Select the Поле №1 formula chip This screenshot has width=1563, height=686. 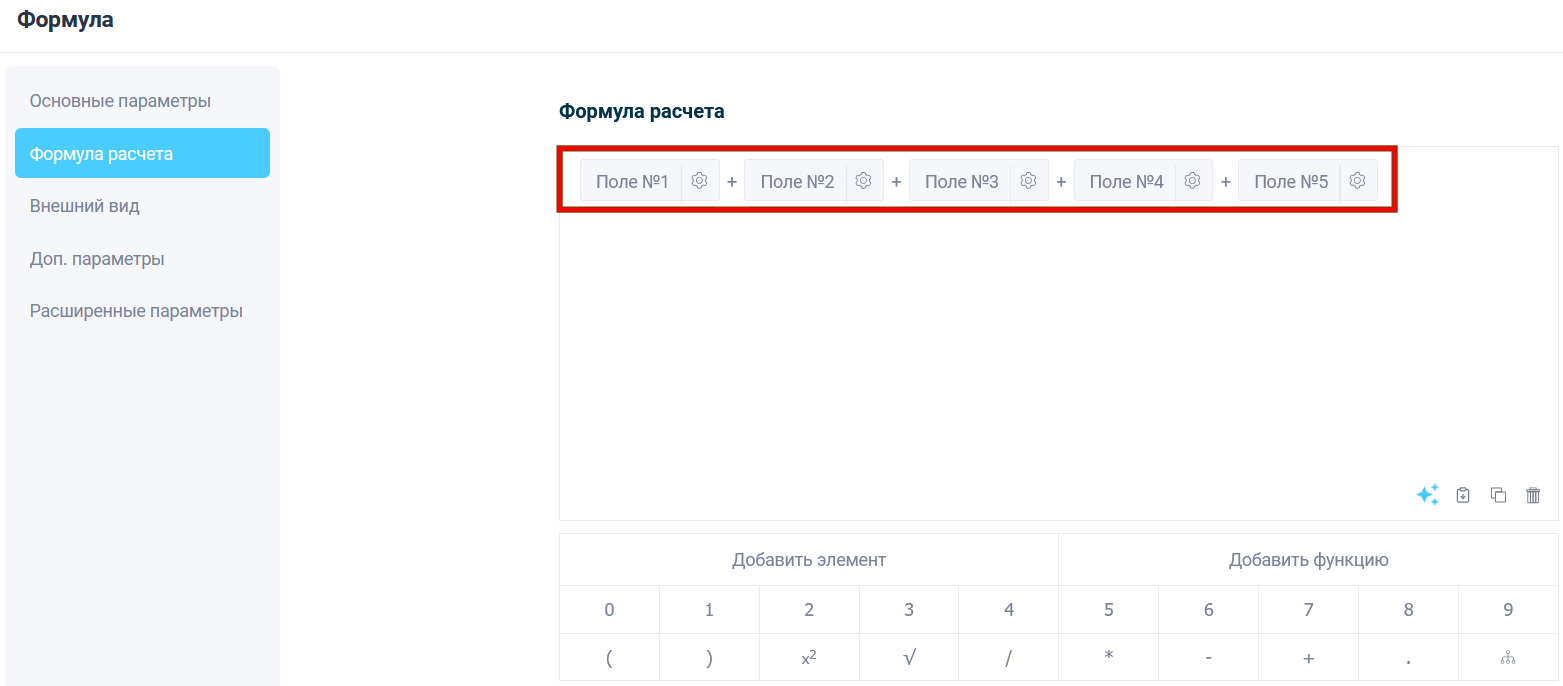632,181
